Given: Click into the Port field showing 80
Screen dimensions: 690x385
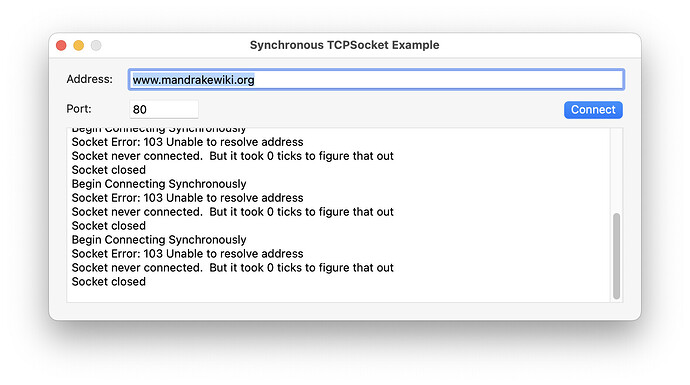Looking at the screenshot, I should coord(164,110).
